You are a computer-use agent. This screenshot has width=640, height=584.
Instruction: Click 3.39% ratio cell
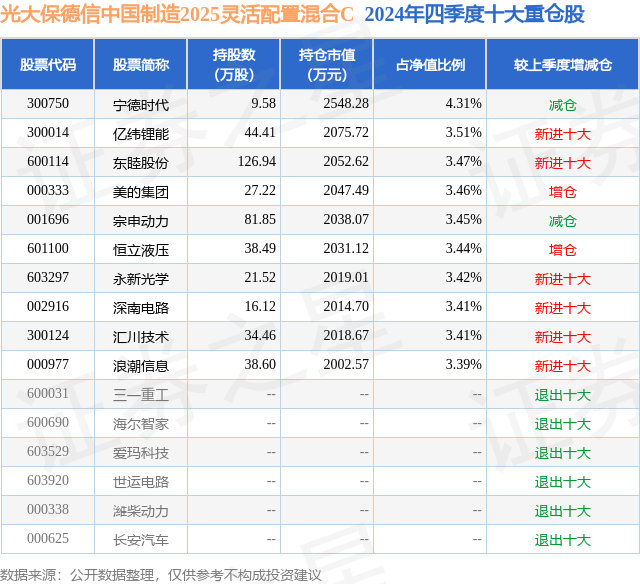pyautogui.click(x=463, y=364)
